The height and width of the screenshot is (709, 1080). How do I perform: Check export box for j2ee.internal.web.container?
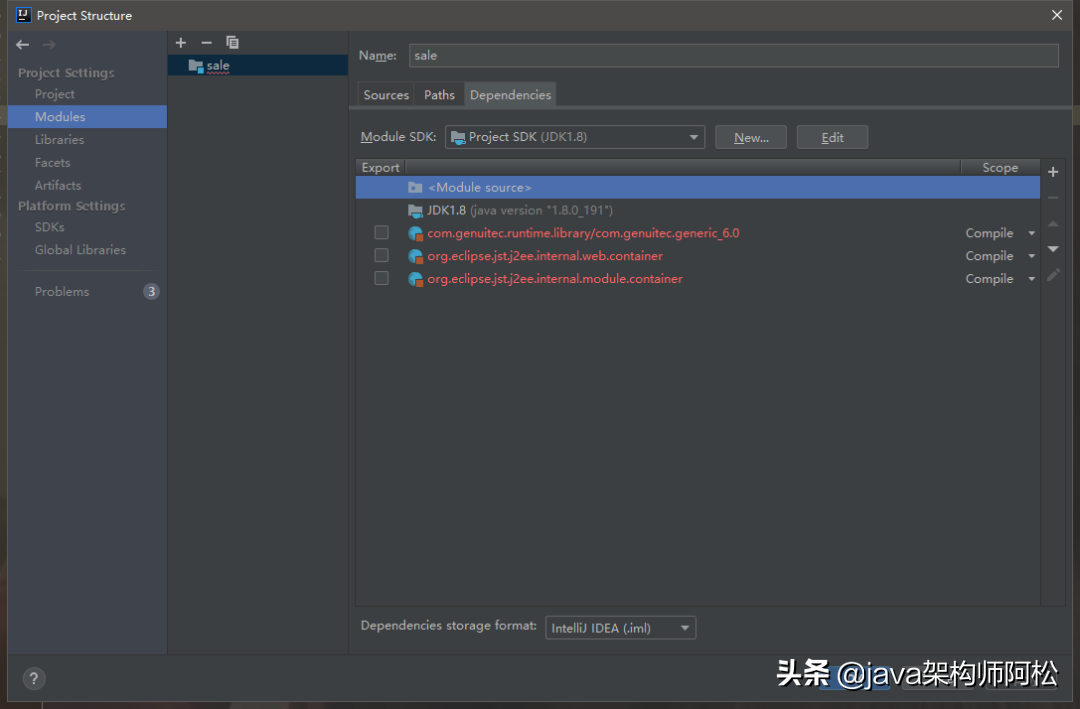(x=381, y=256)
